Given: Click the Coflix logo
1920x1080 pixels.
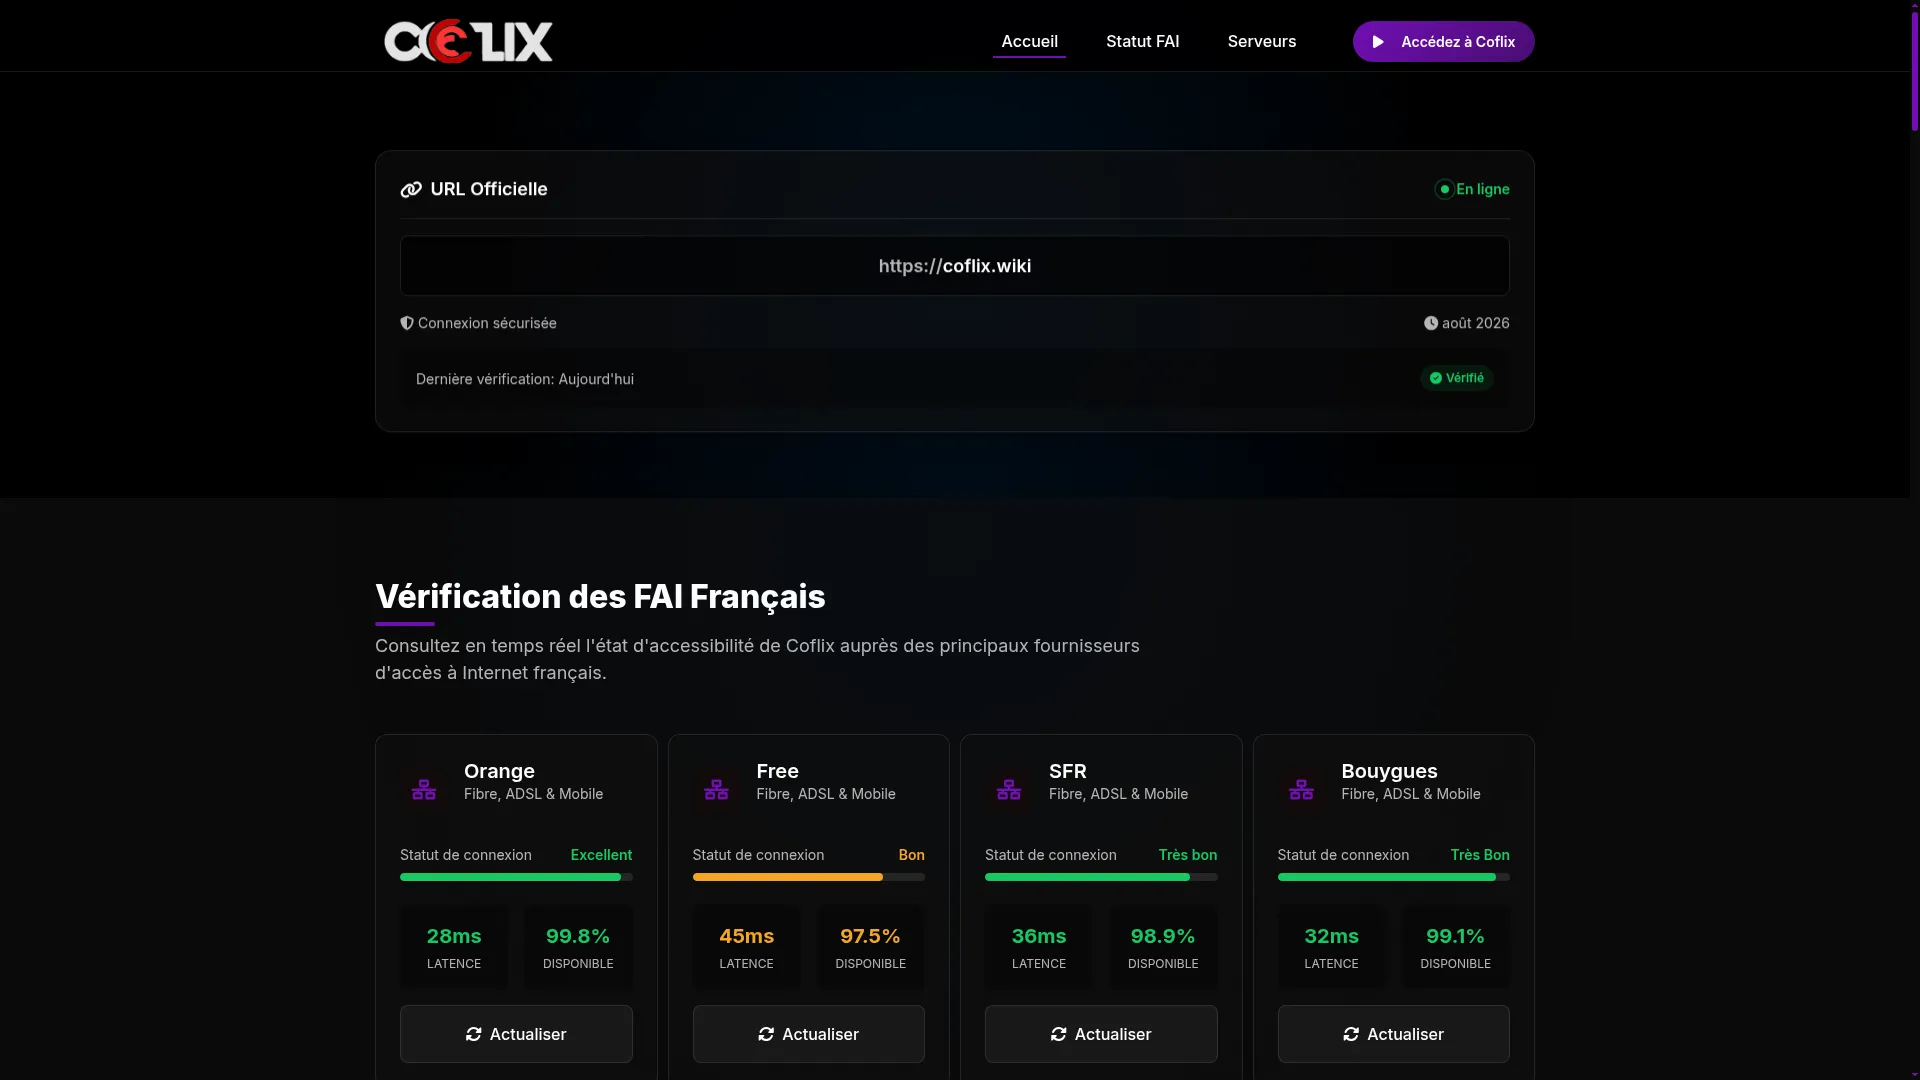Looking at the screenshot, I should tap(468, 41).
